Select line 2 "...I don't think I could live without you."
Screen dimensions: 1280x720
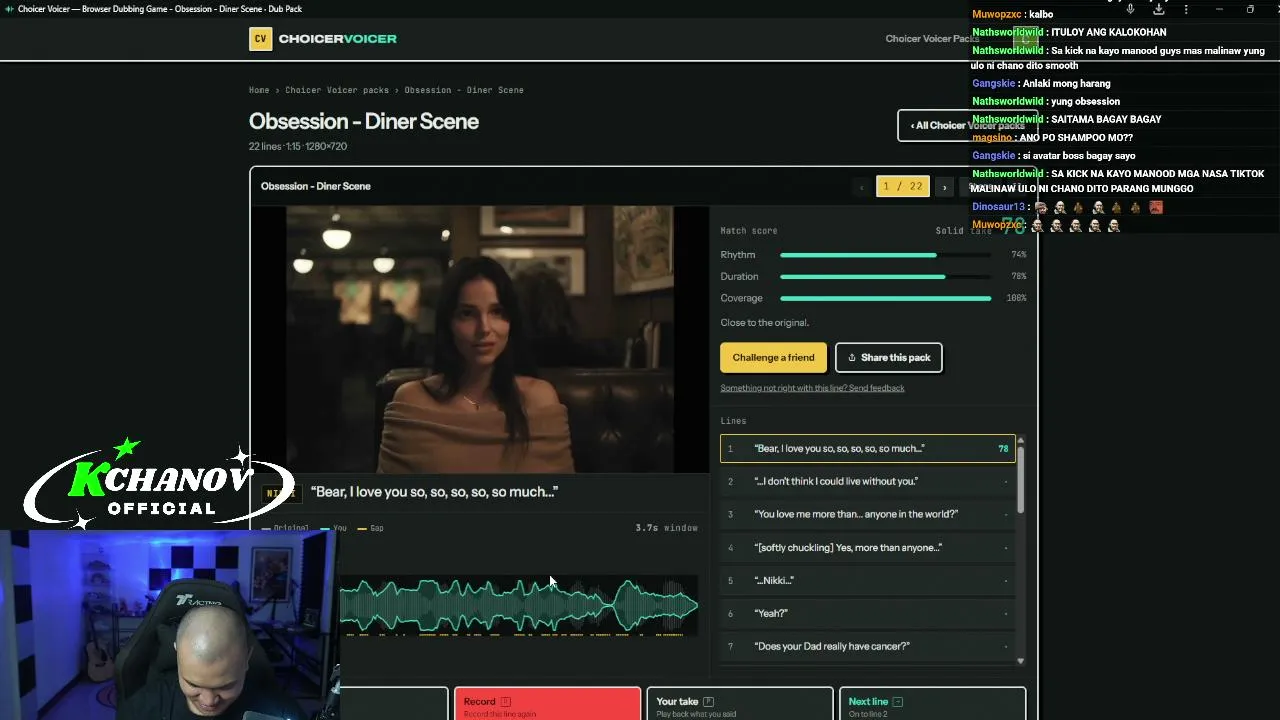867,481
